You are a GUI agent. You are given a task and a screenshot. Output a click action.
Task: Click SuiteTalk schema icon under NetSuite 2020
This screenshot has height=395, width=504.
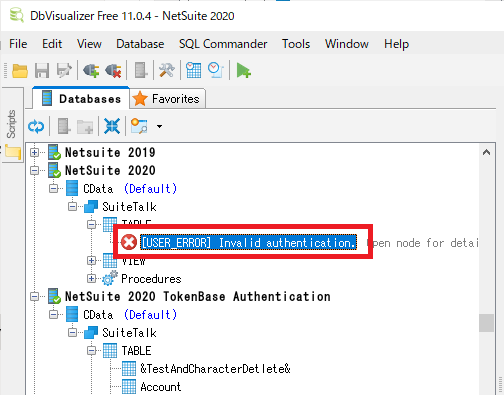tap(91, 206)
